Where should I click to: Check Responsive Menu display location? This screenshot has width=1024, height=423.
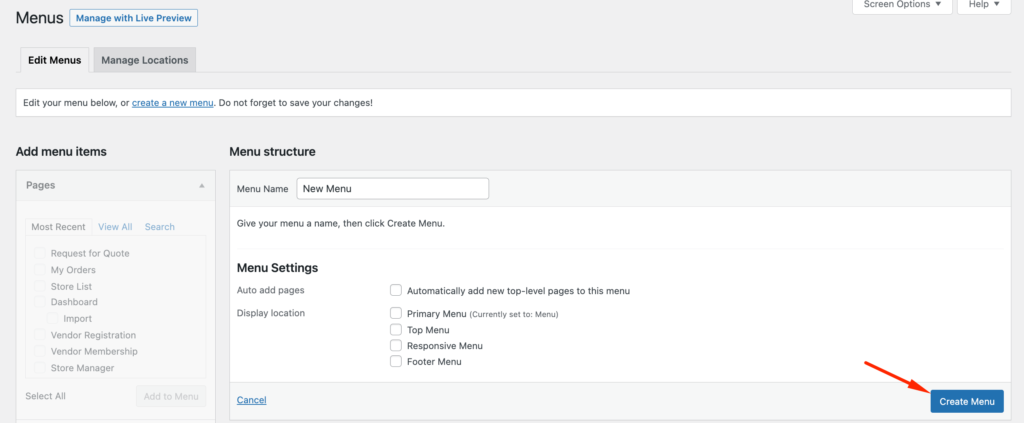coord(396,345)
